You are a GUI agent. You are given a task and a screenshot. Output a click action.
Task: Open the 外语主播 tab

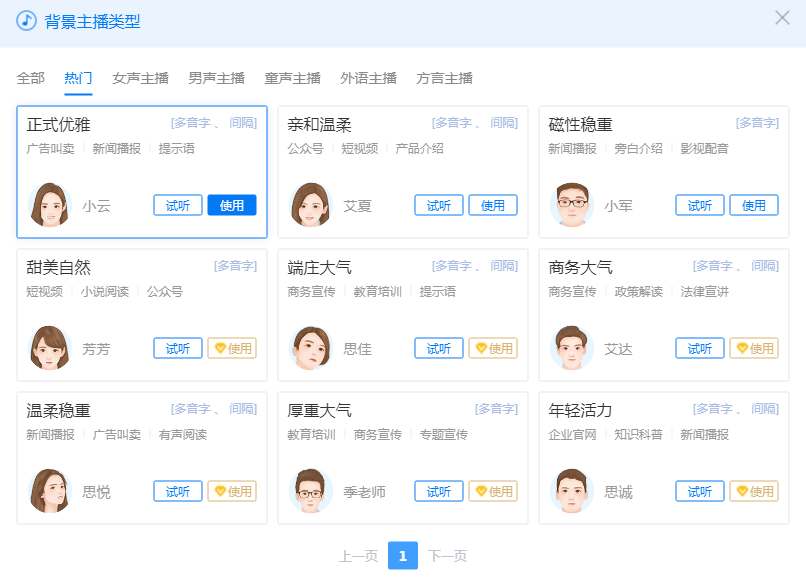pos(369,78)
